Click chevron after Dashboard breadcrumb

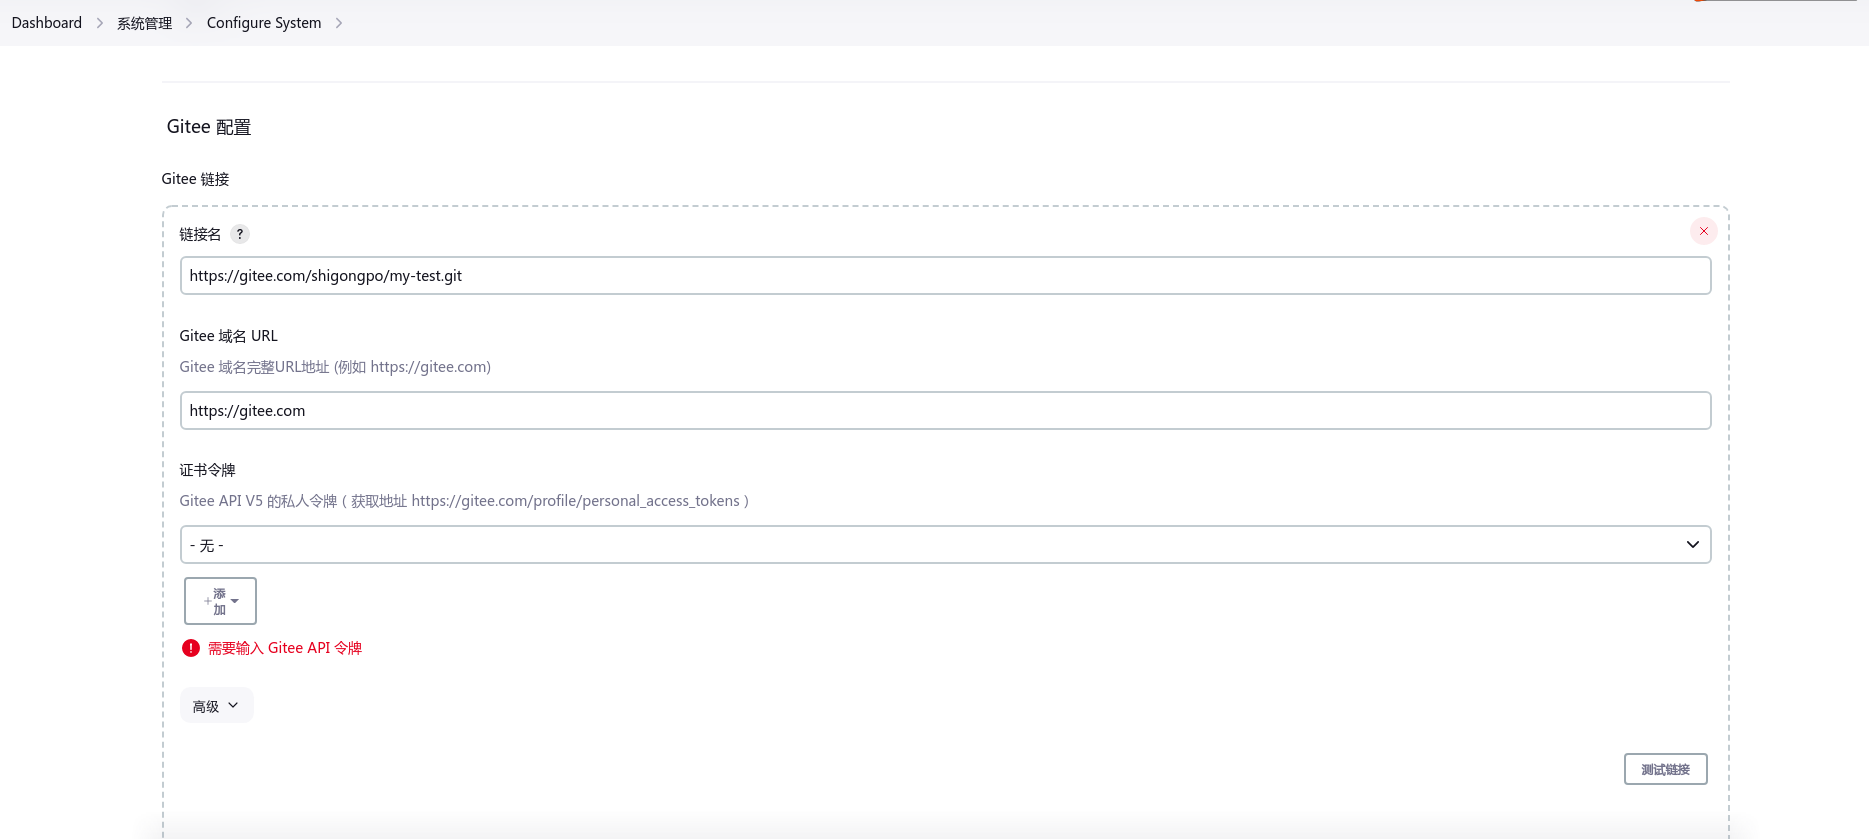(100, 23)
